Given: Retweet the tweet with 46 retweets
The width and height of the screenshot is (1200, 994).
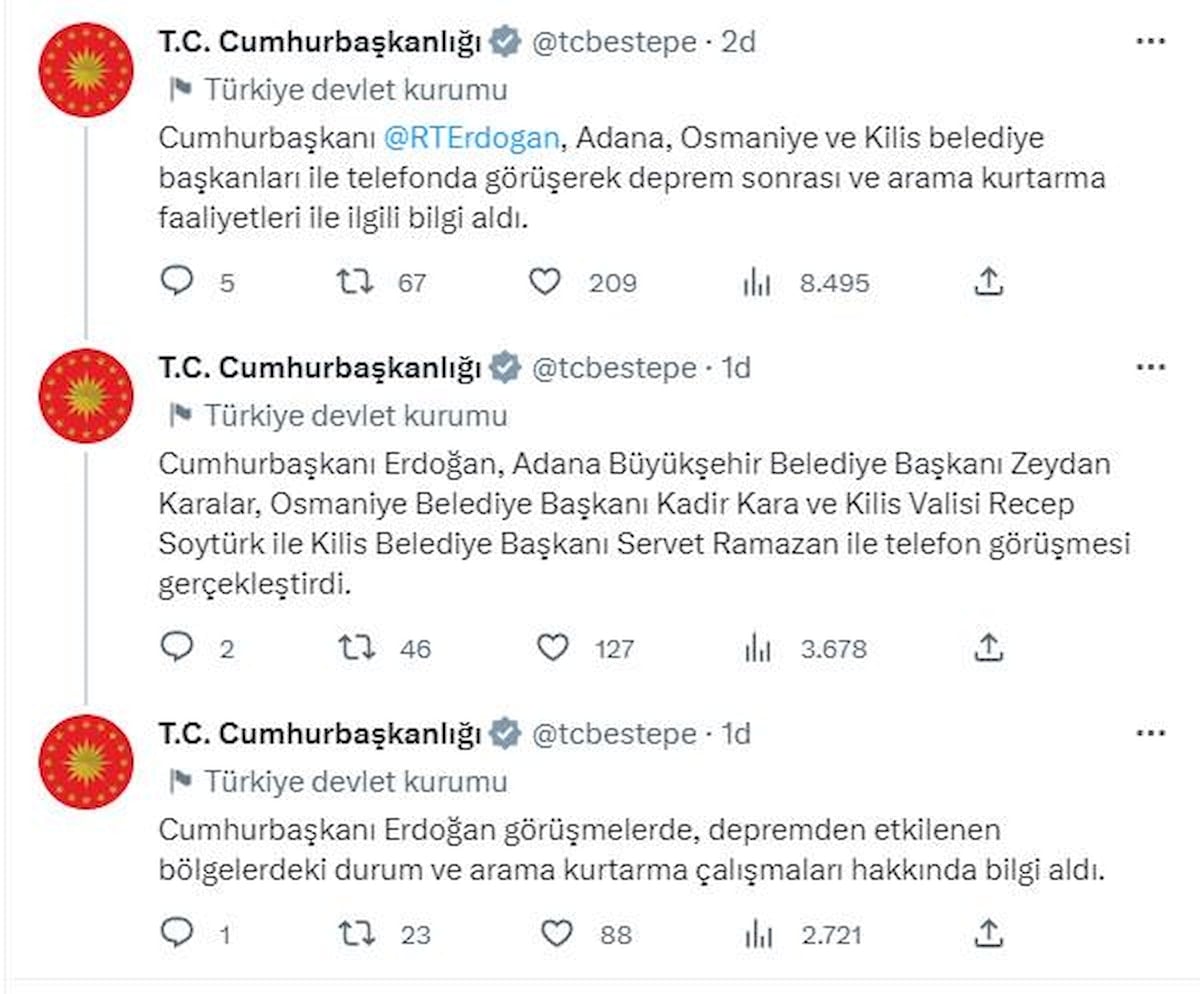Looking at the screenshot, I should [355, 649].
